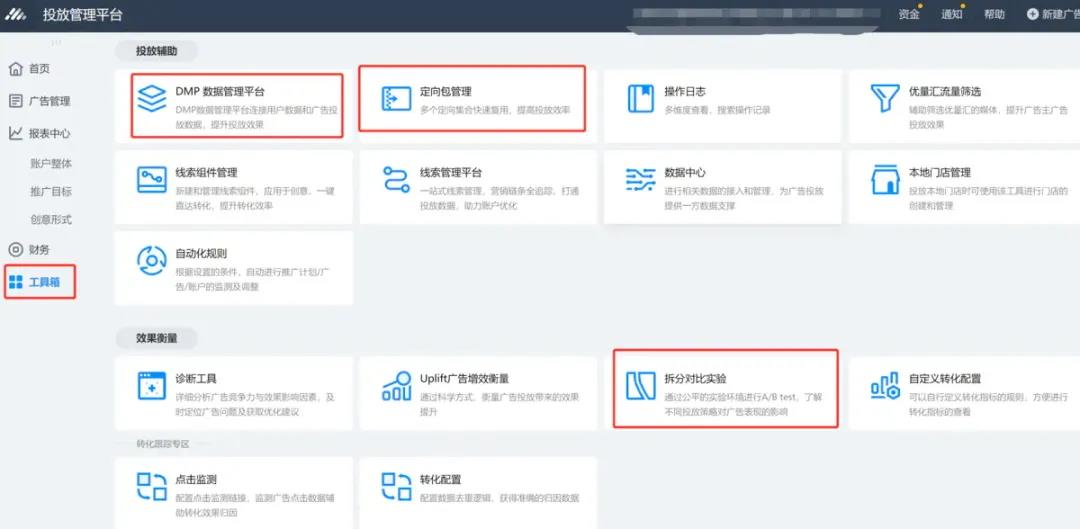The height and width of the screenshot is (529, 1080).
Task: Click the 操作日志 book icon
Action: 641,98
